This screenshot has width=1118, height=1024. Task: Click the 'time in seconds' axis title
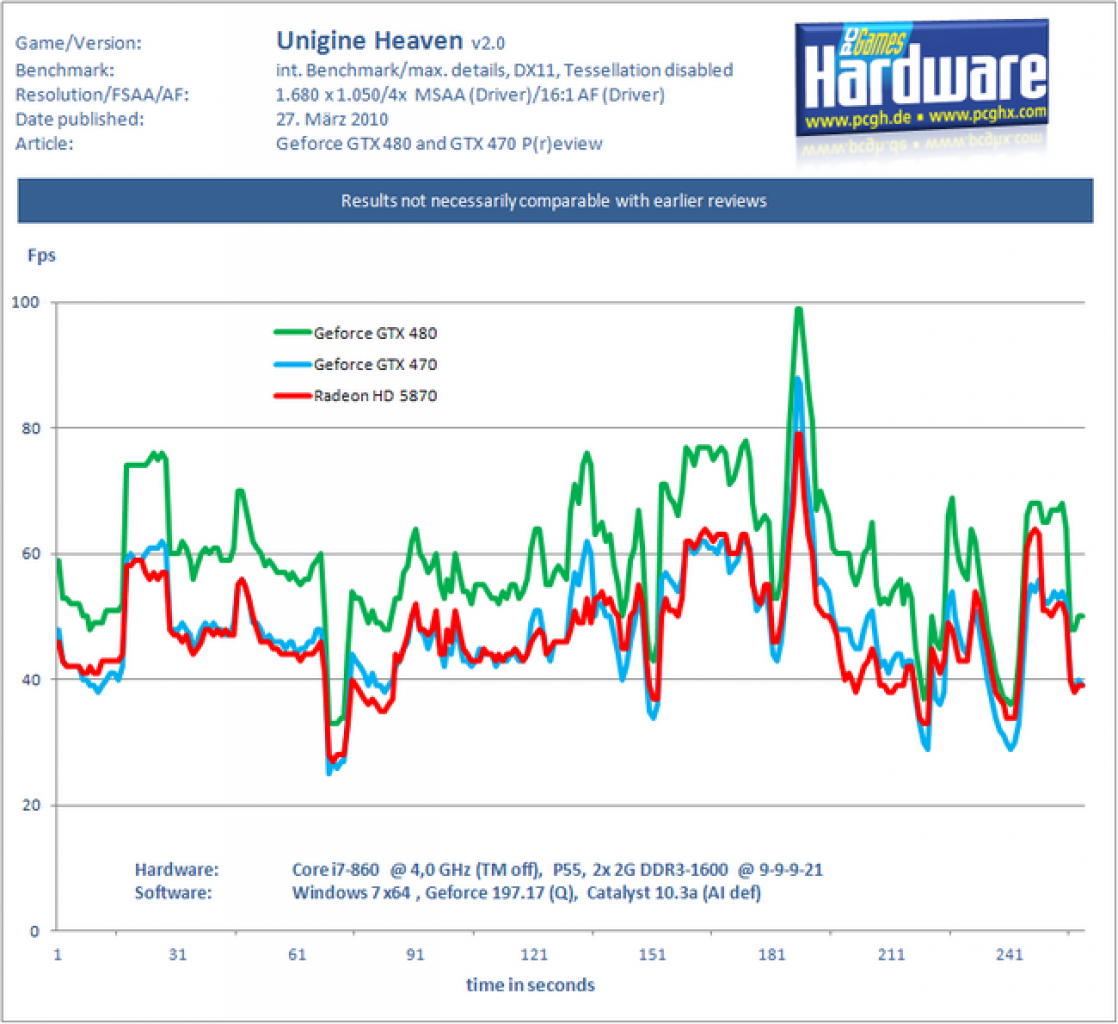tap(530, 985)
